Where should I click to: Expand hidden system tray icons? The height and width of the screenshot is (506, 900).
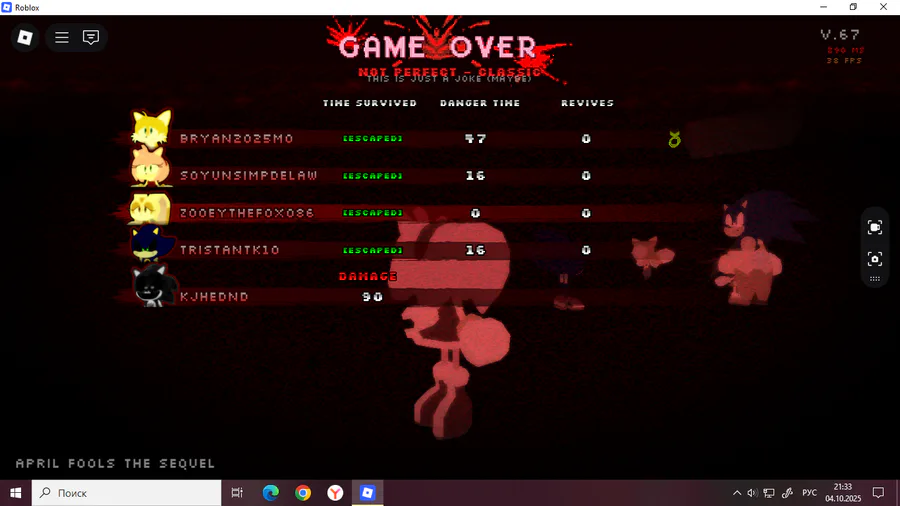[x=736, y=493]
